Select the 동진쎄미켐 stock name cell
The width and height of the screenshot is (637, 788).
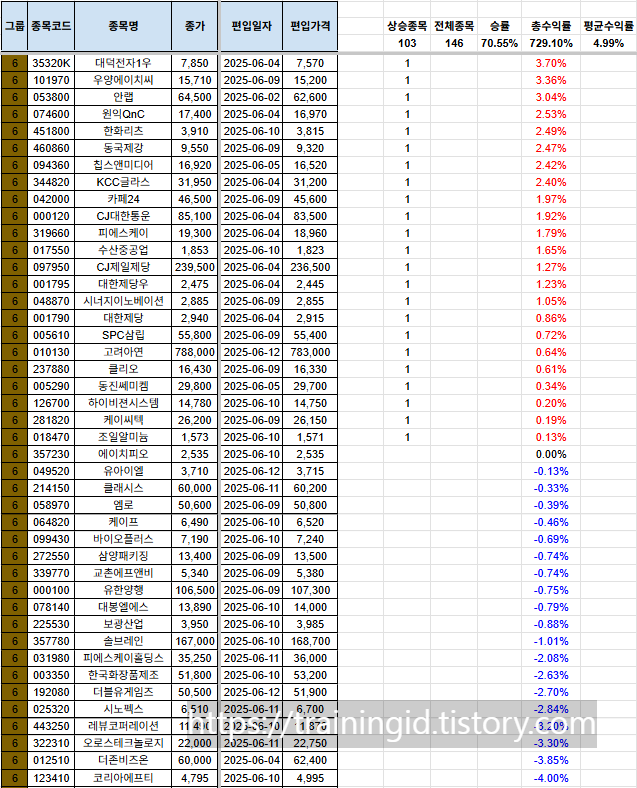123,386
